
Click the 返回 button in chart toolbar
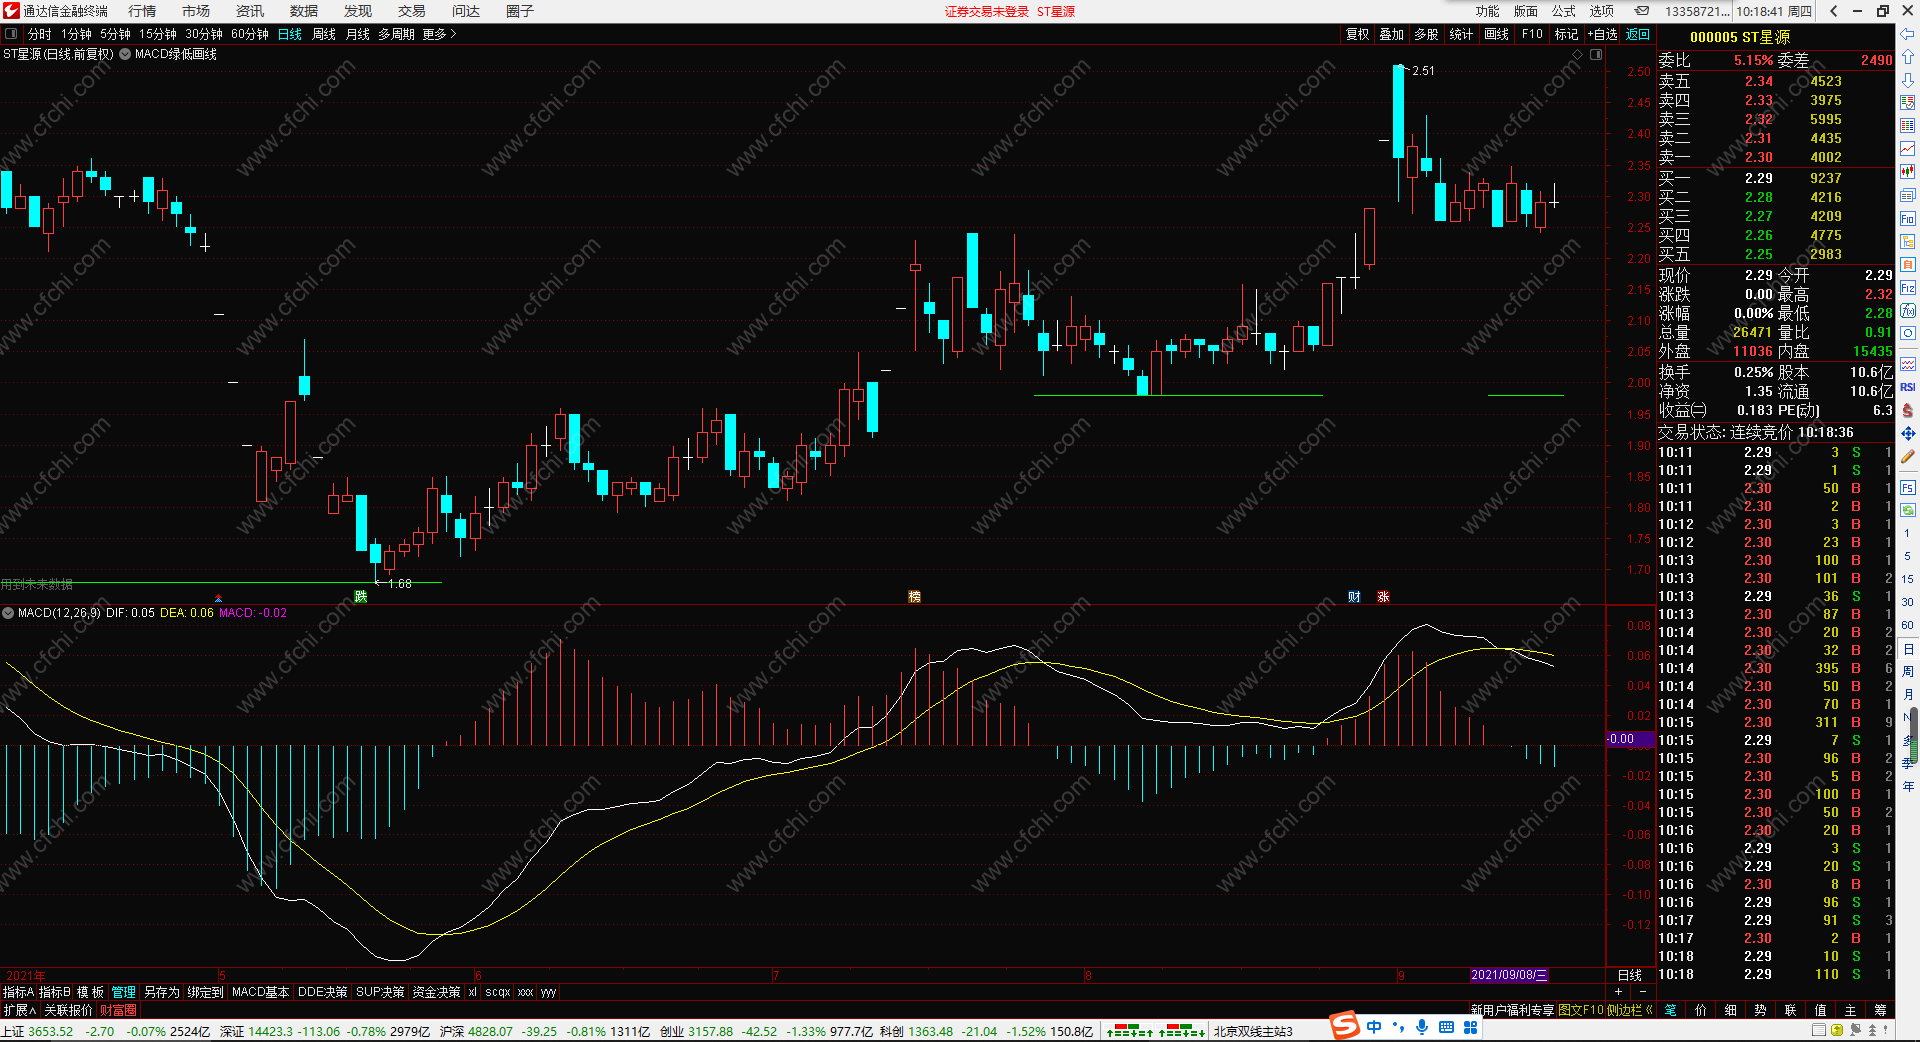pos(1638,34)
